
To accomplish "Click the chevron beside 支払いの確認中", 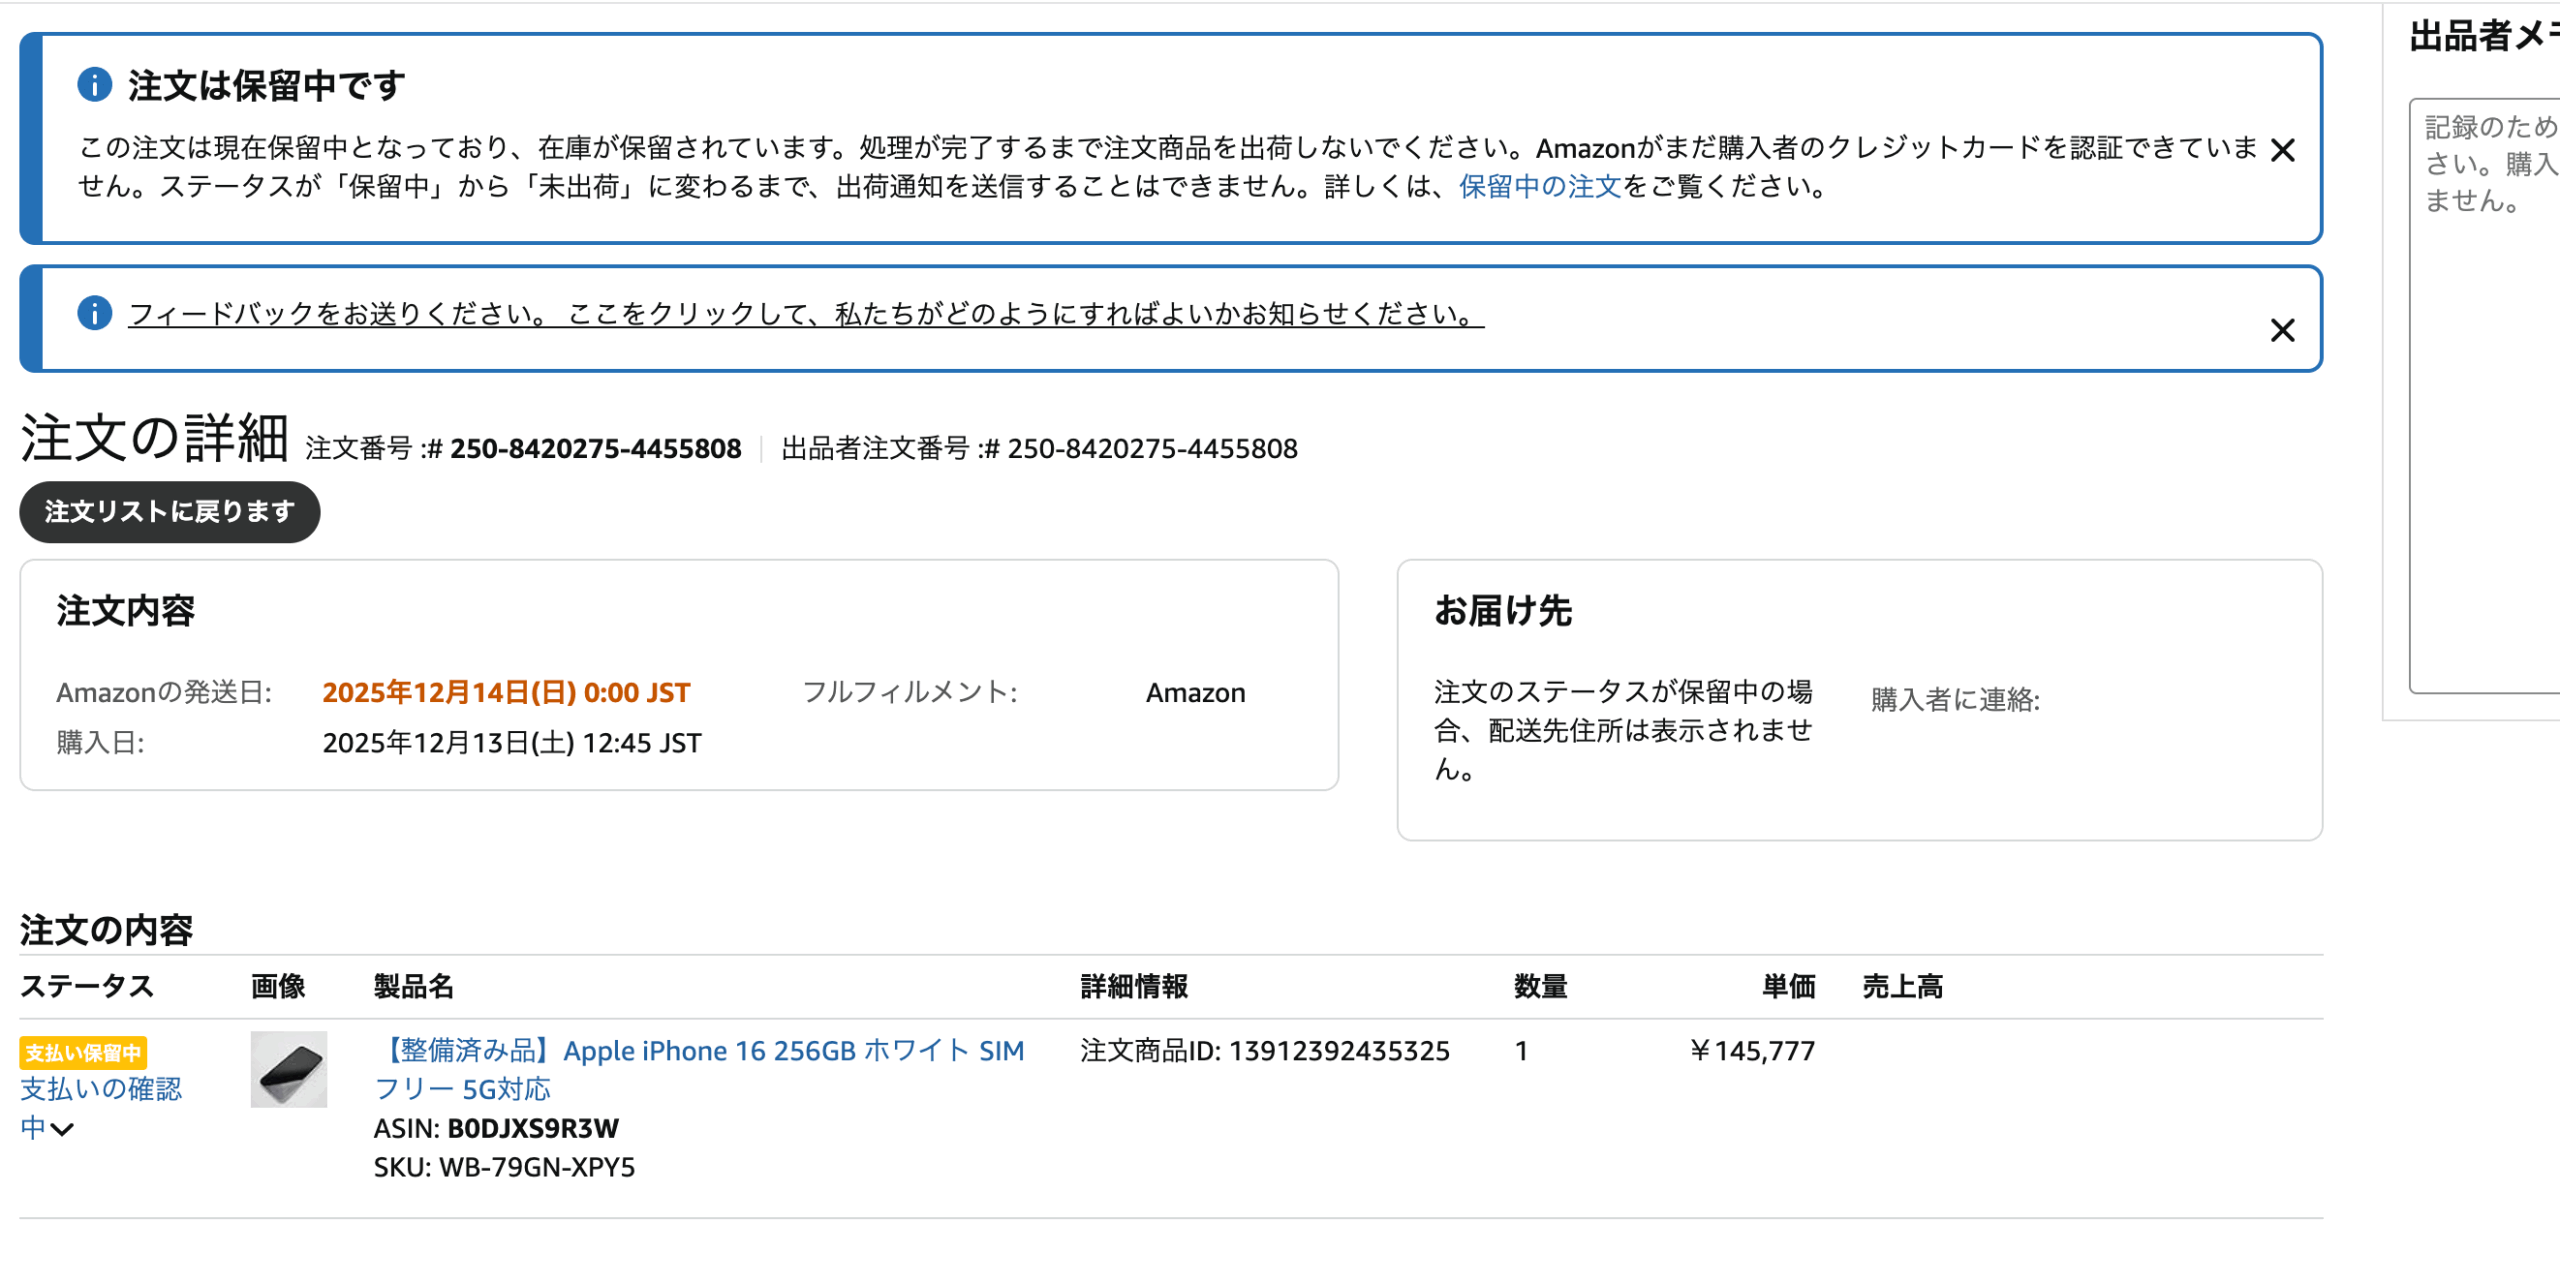I will point(62,1129).
